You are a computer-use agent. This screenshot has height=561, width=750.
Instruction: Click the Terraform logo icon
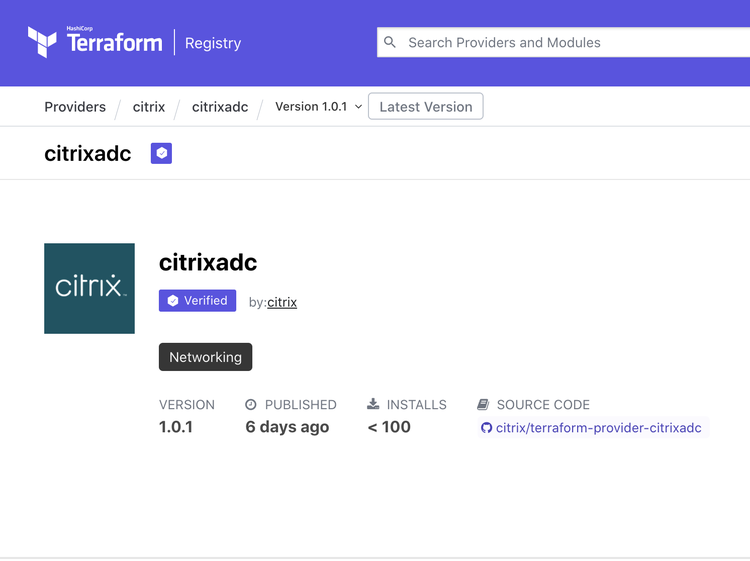42,42
